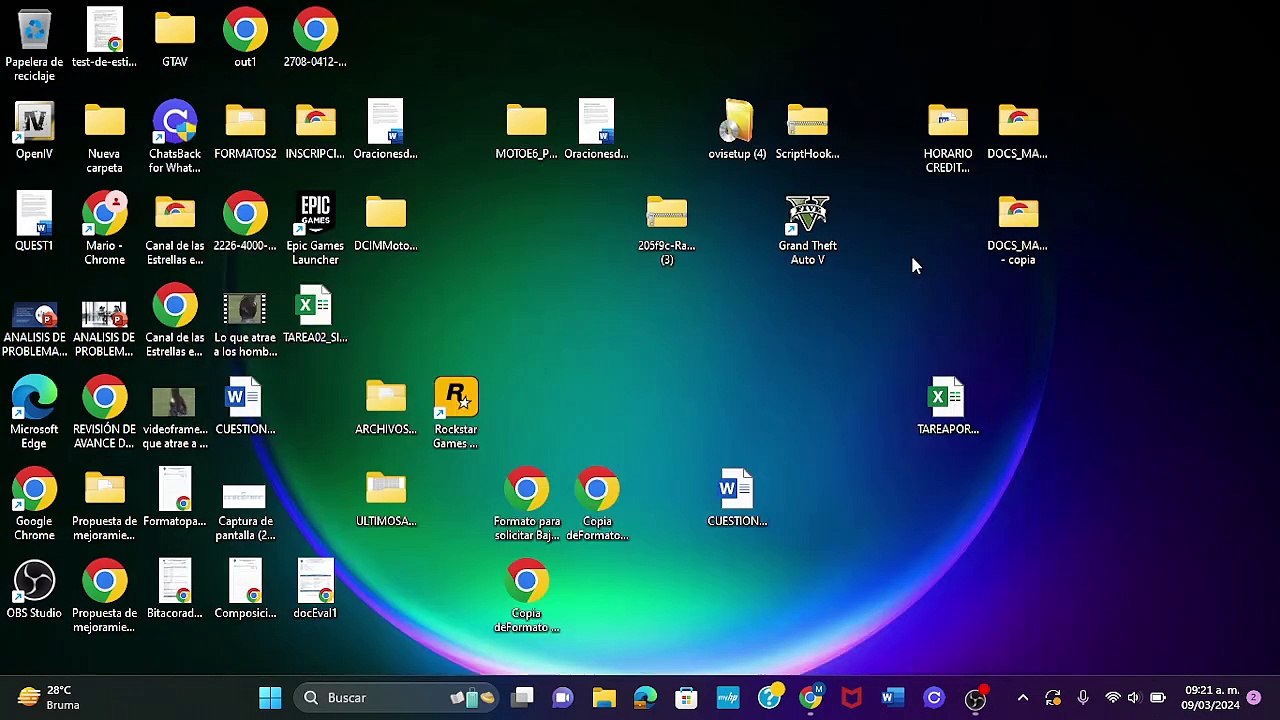The height and width of the screenshot is (720, 1280).
Task: Select the Mario - Chrome profile shortcut
Action: (x=104, y=230)
